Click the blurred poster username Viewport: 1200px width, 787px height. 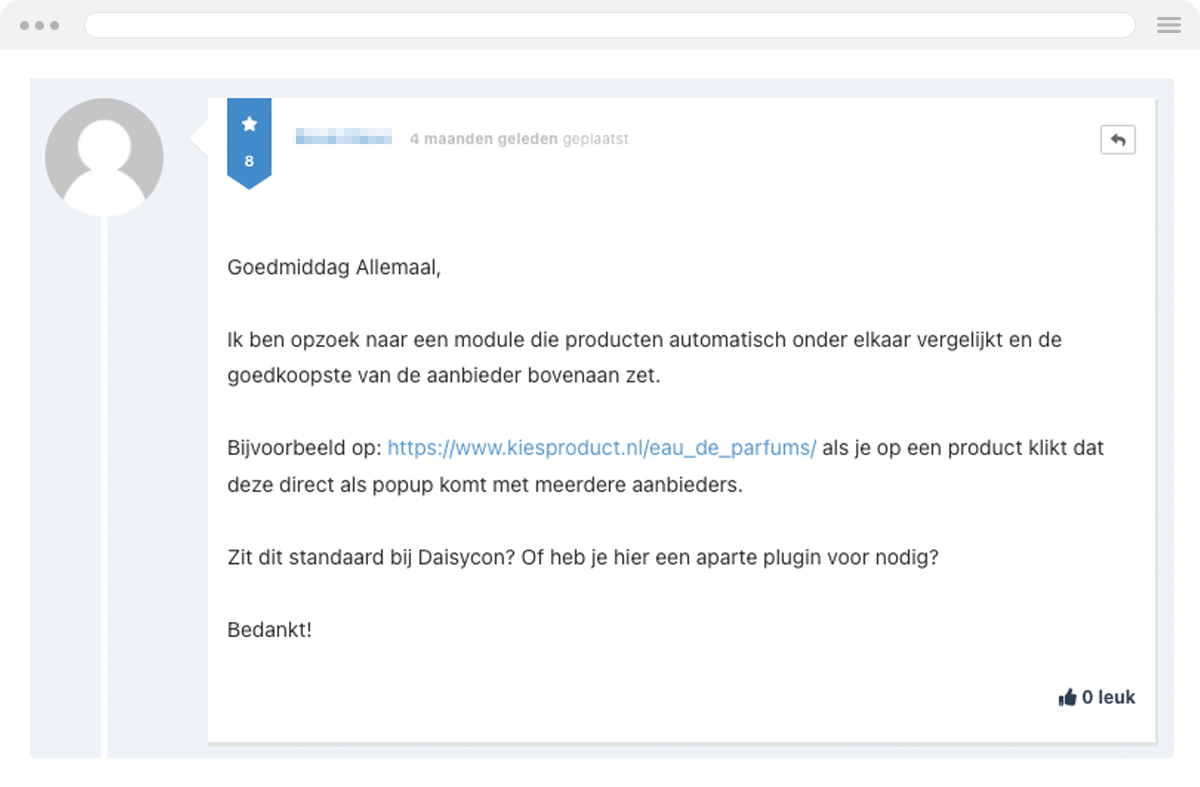(x=341, y=138)
